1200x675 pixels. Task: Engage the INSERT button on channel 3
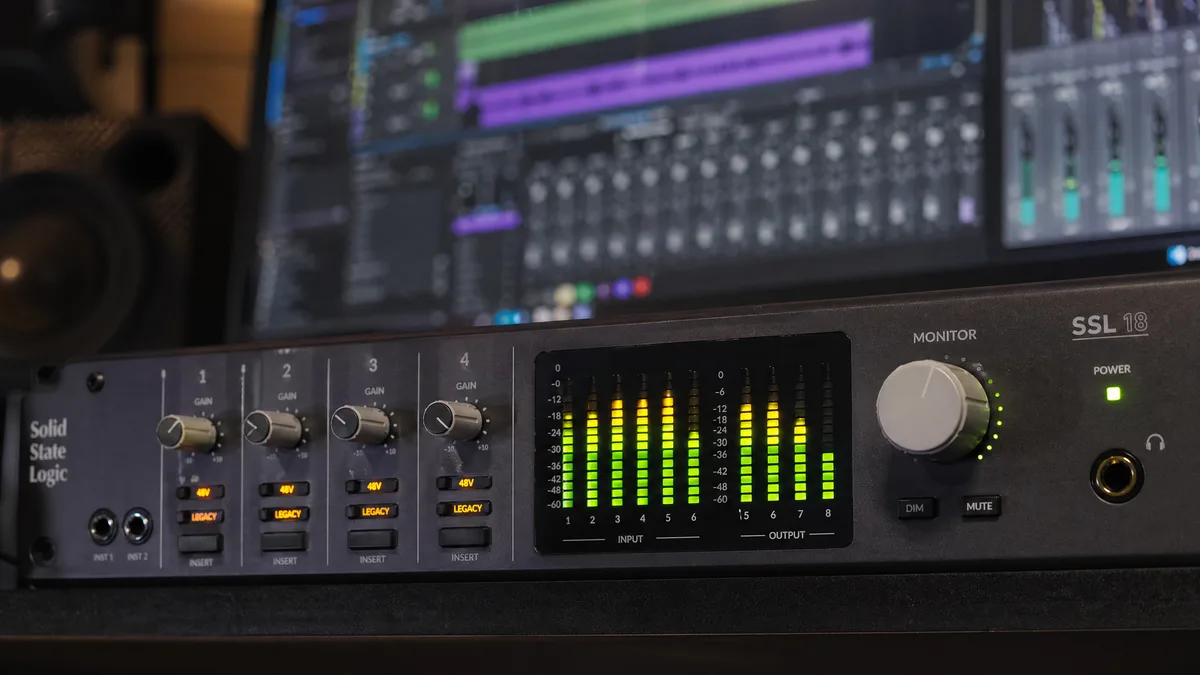373,539
